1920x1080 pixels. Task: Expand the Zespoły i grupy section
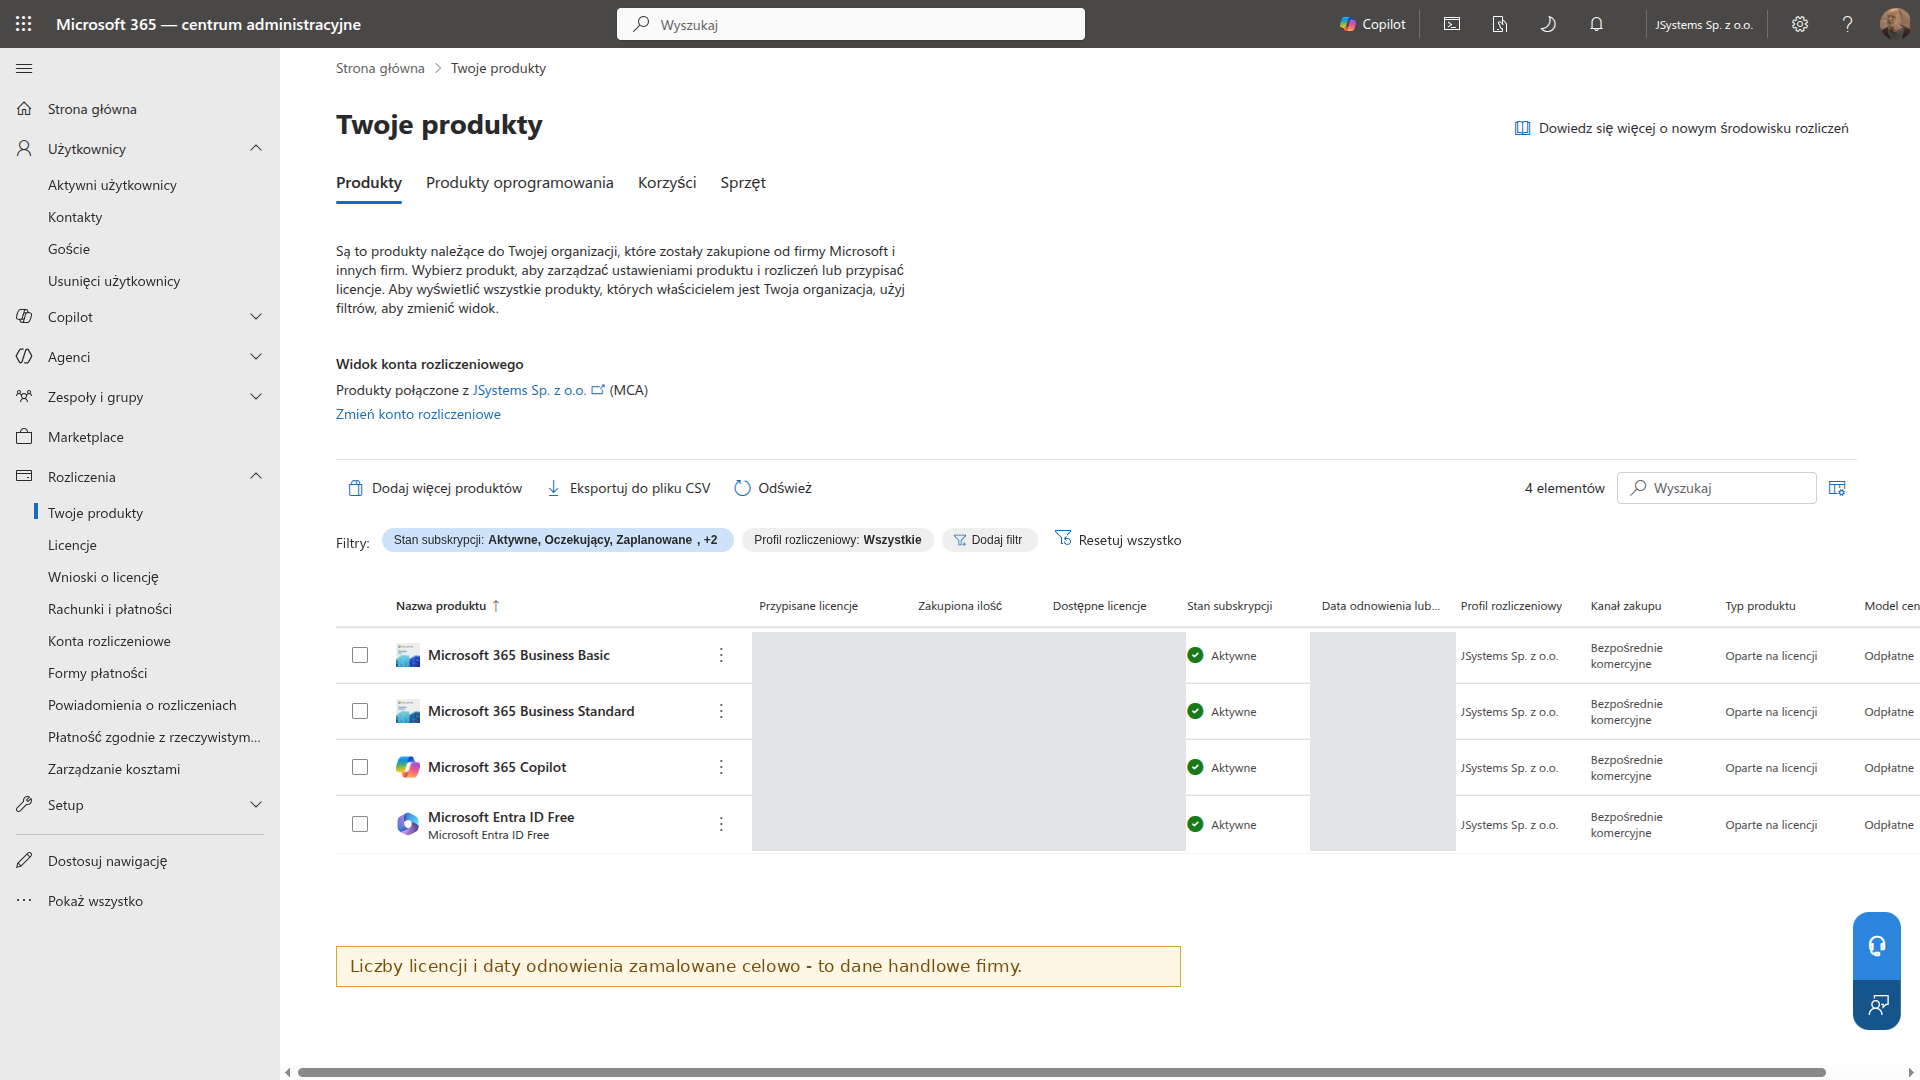click(256, 396)
